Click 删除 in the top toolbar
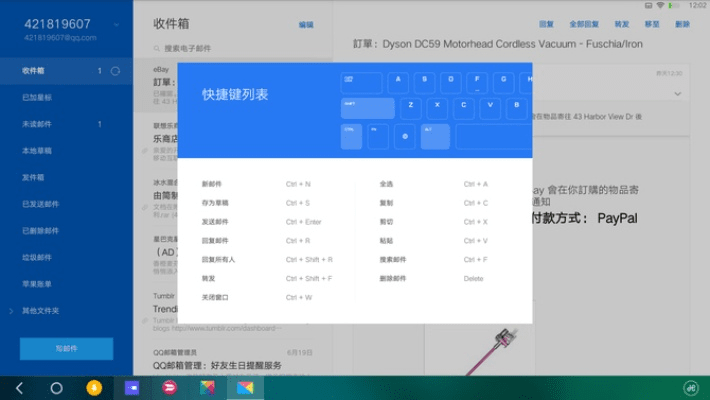Image resolution: width=710 pixels, height=400 pixels. (682, 24)
